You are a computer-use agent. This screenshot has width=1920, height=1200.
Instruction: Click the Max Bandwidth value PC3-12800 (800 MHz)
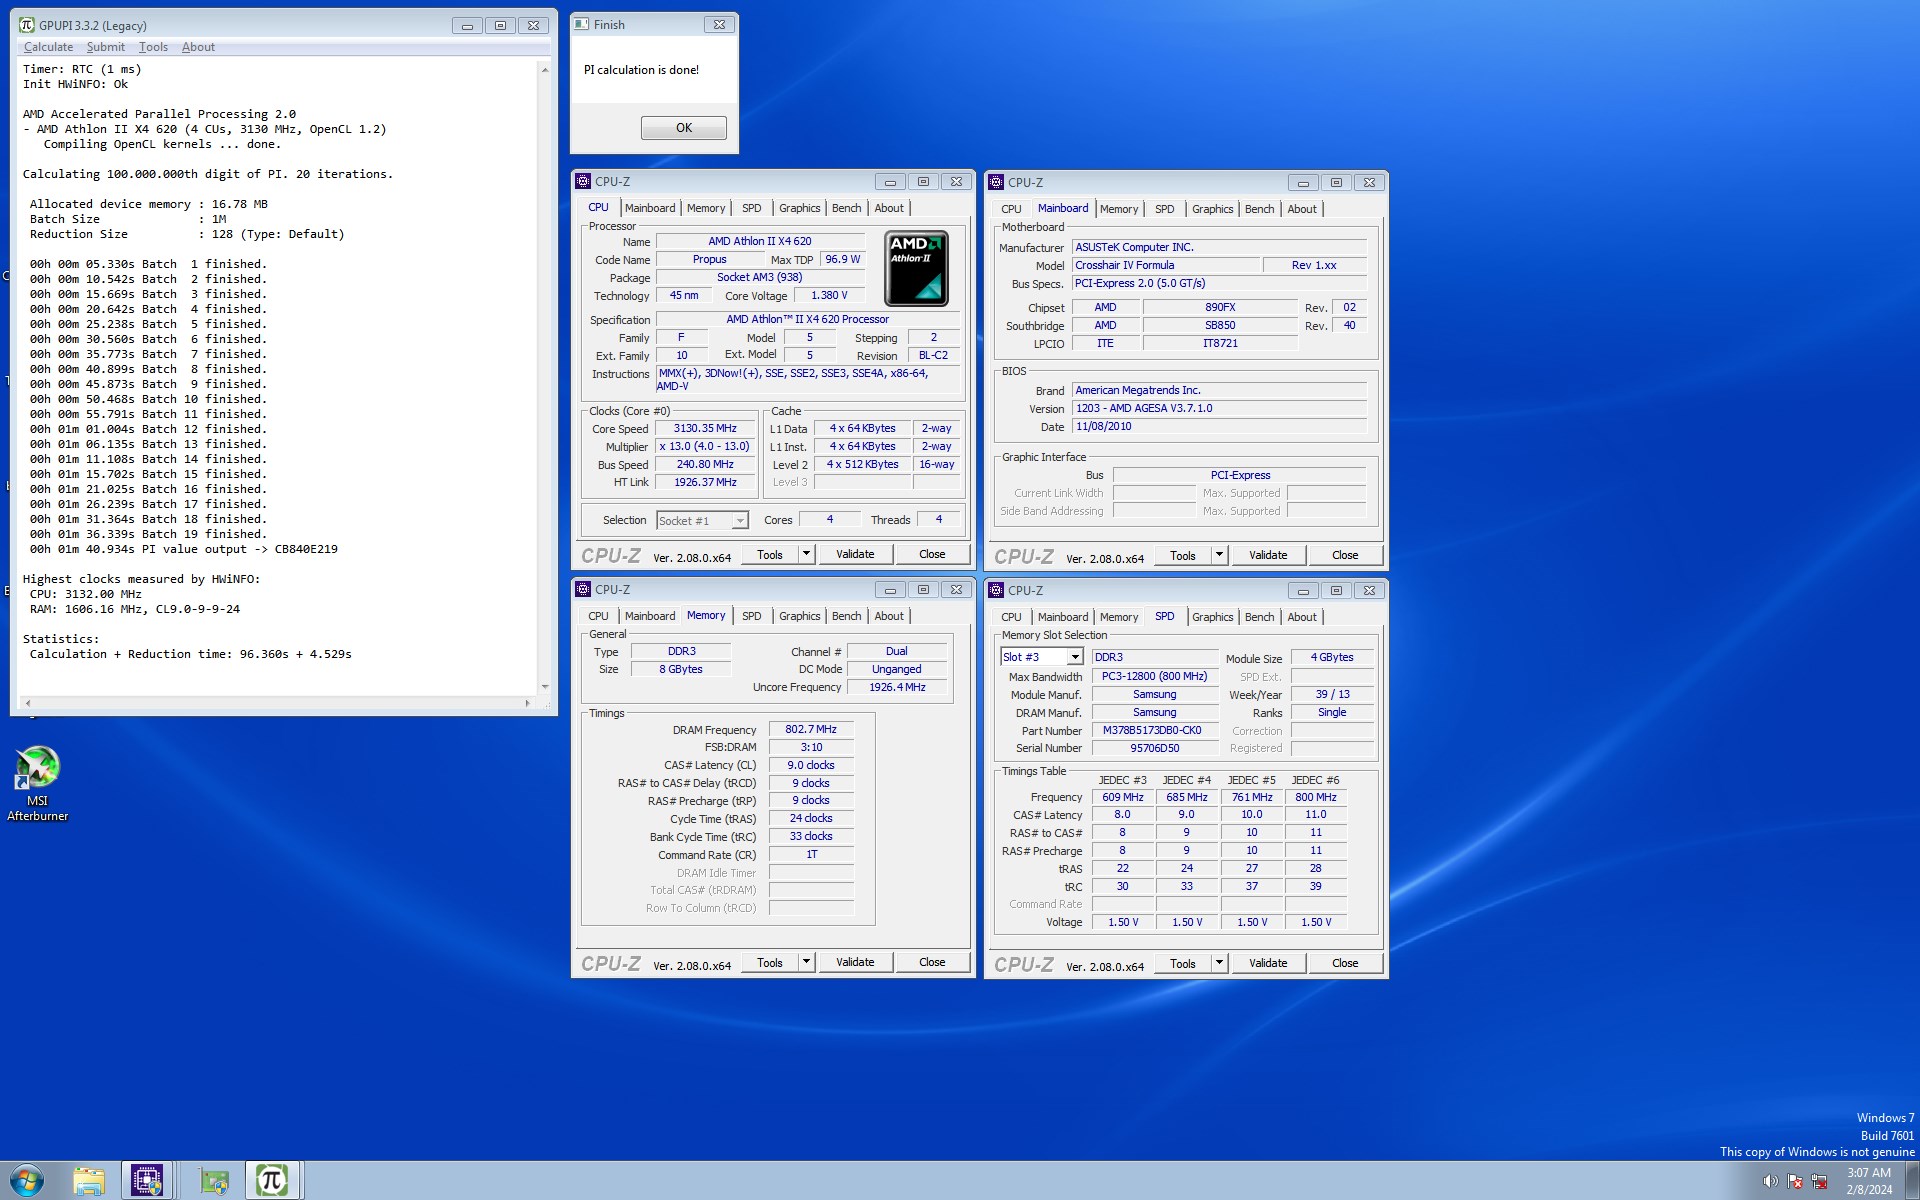point(1154,676)
